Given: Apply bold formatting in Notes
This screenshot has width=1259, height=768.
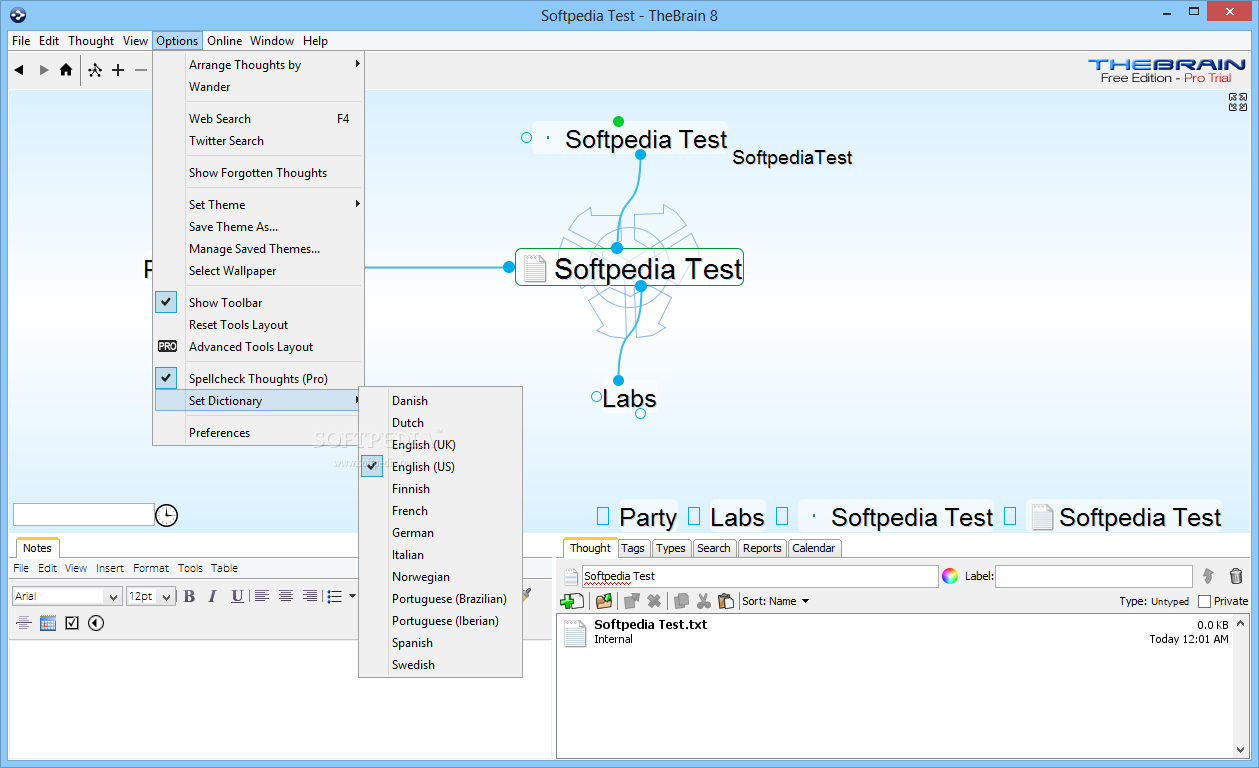Looking at the screenshot, I should 189,596.
